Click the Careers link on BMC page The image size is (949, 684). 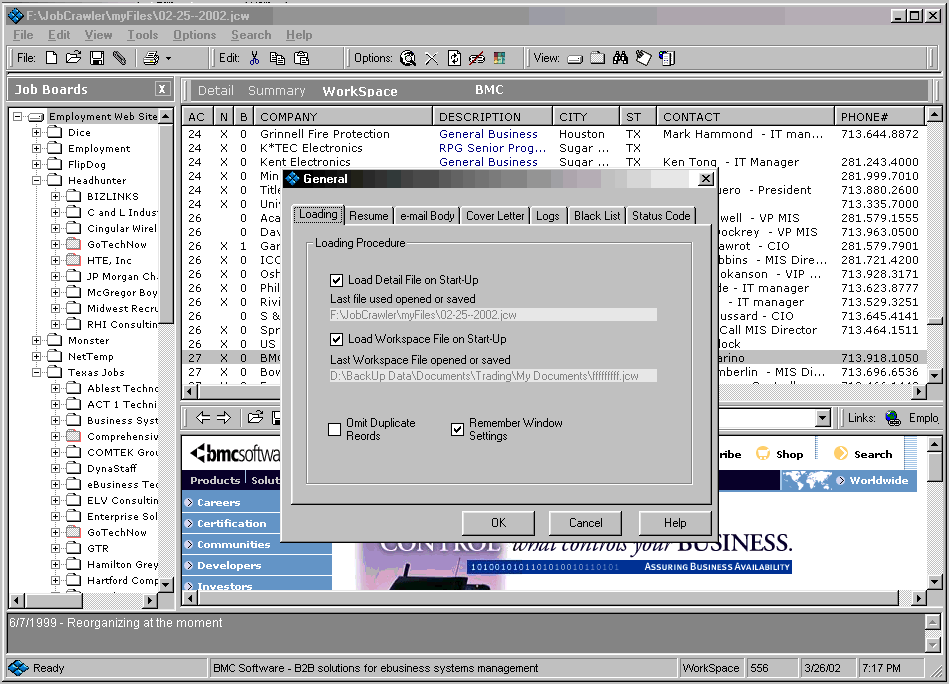pyautogui.click(x=220, y=501)
